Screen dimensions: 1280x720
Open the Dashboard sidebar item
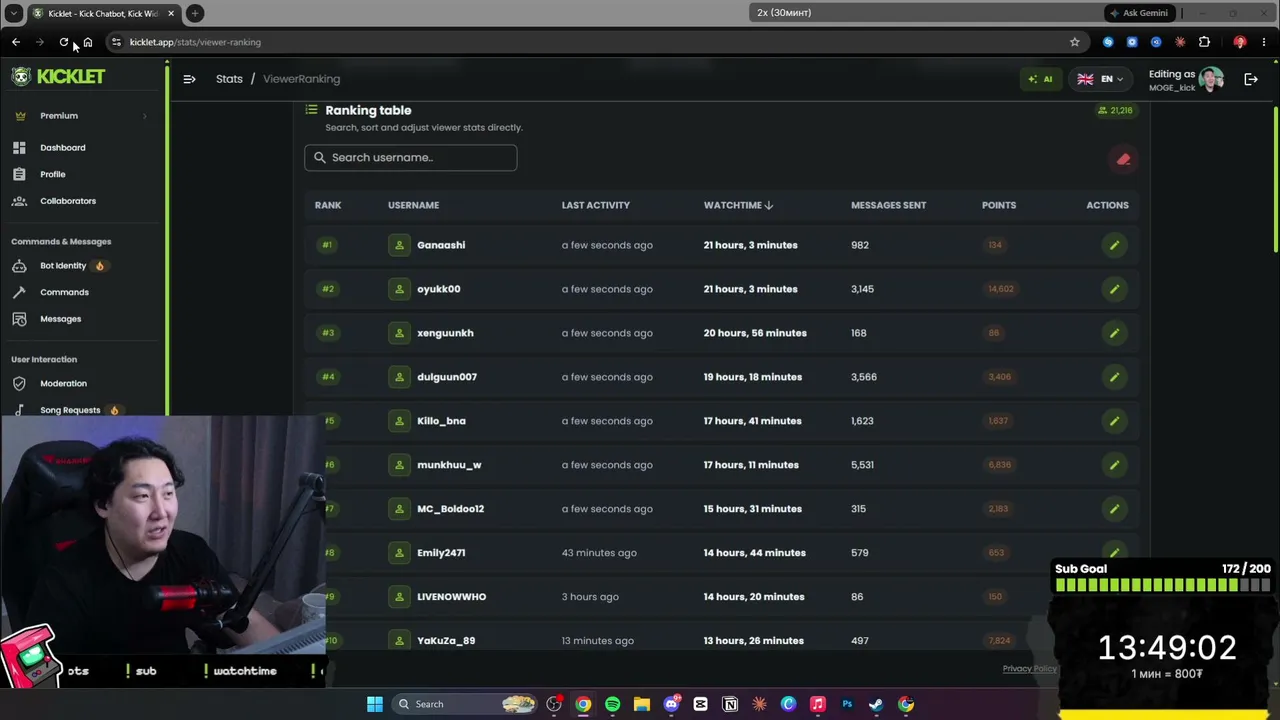(62, 147)
